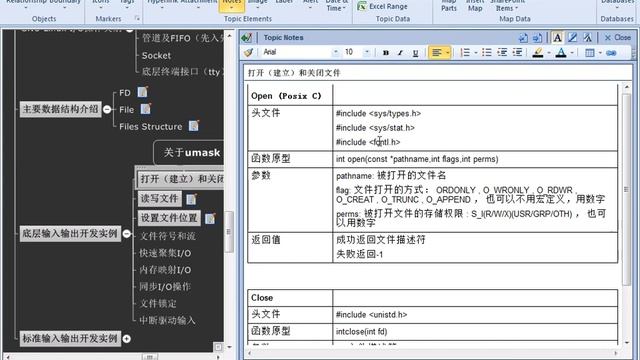The height and width of the screenshot is (360, 640).
Task: Open the text alignment dropdown arrow
Action: pyautogui.click(x=448, y=53)
